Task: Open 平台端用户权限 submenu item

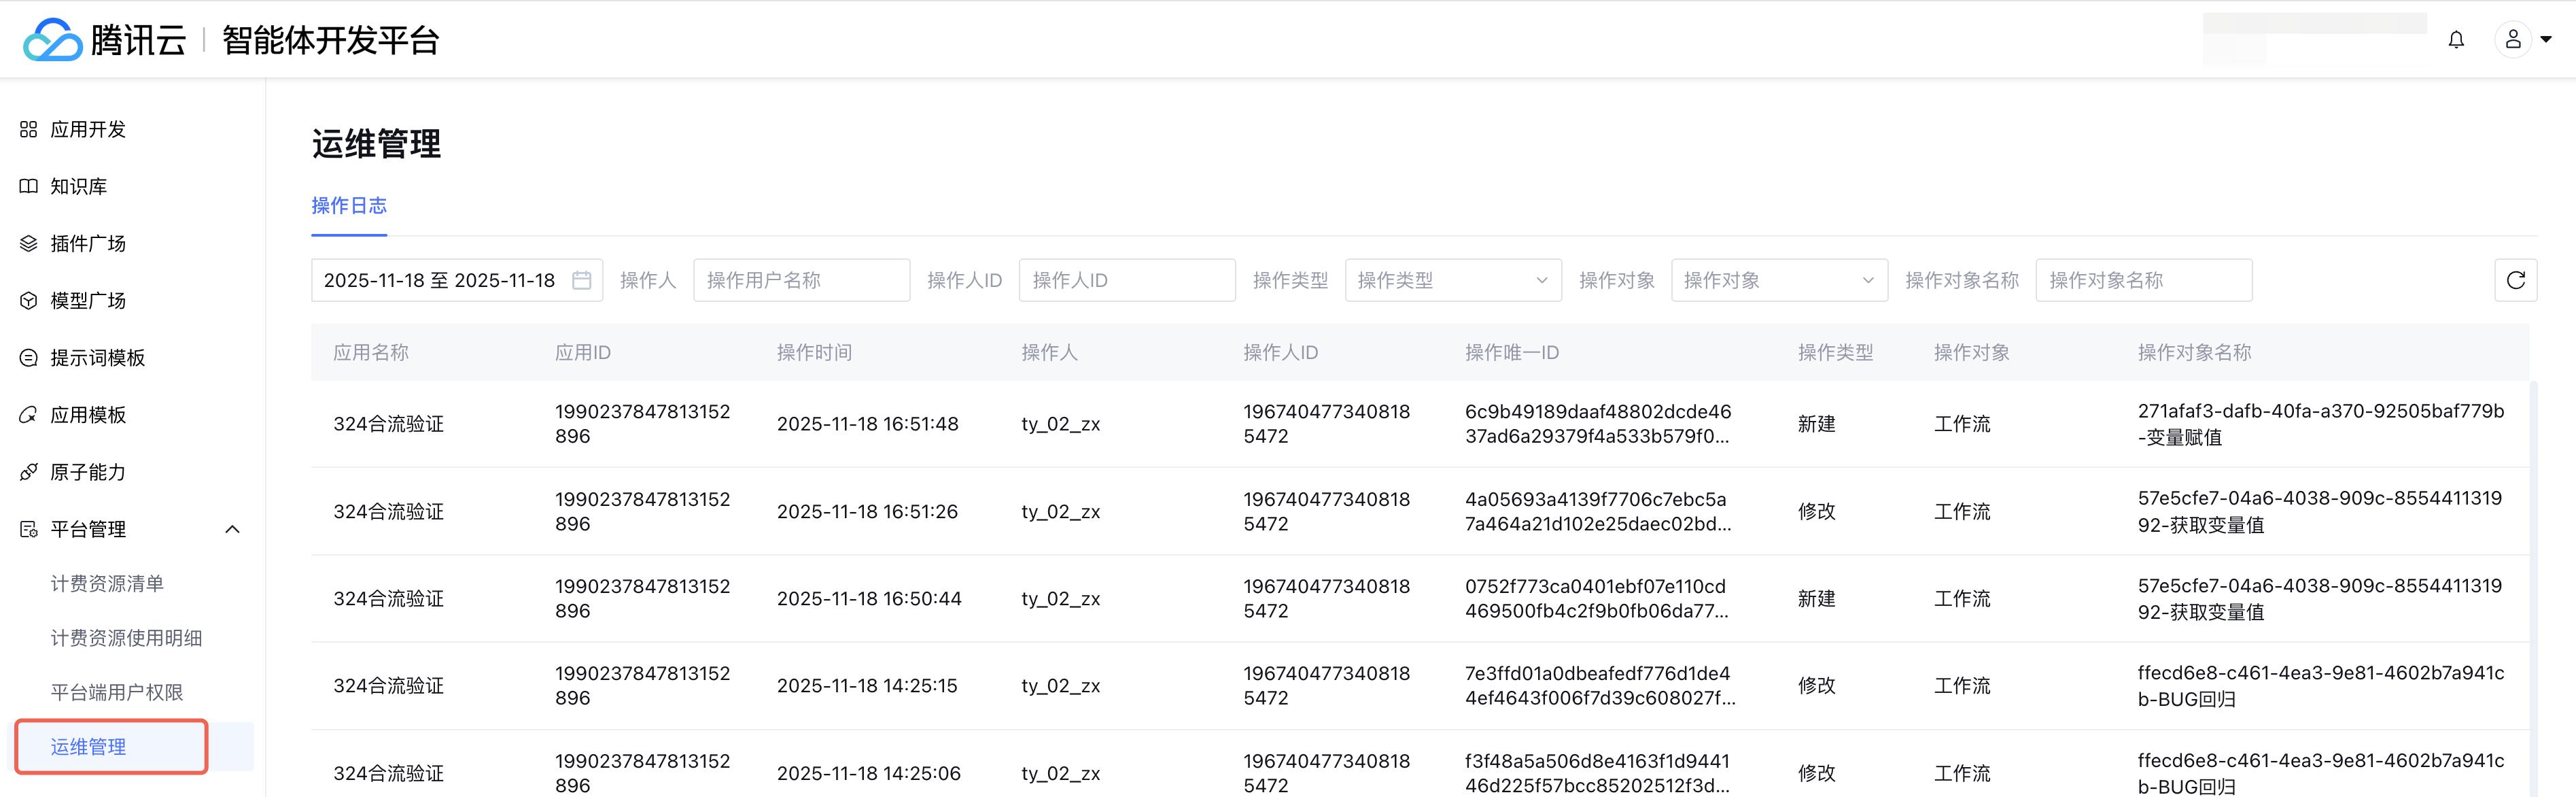Action: click(x=116, y=692)
